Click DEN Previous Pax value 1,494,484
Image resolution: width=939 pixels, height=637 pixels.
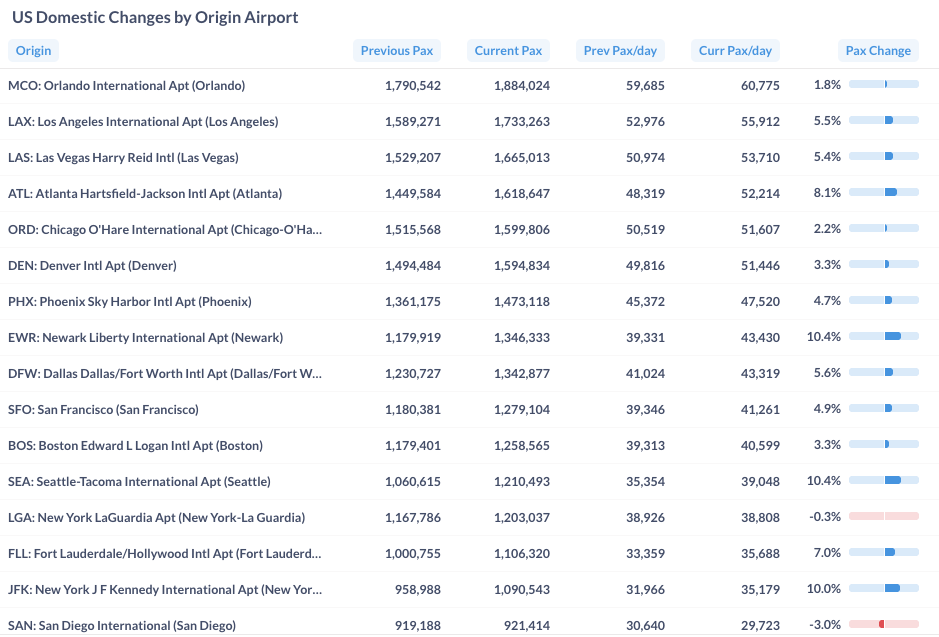click(412, 266)
